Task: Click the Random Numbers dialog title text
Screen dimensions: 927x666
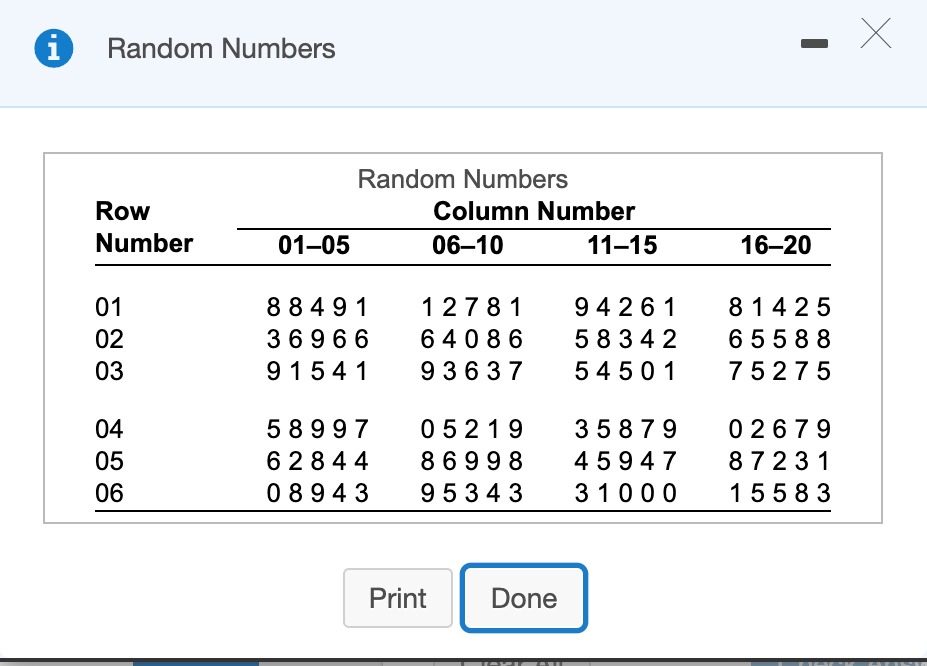Action: pos(221,48)
